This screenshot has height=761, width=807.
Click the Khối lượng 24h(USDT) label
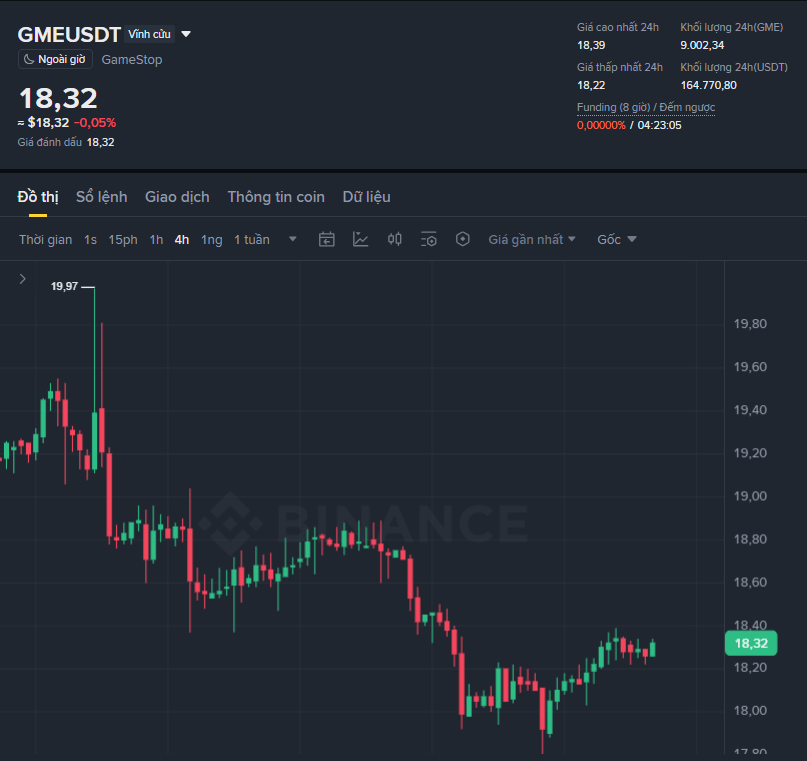pos(734,67)
